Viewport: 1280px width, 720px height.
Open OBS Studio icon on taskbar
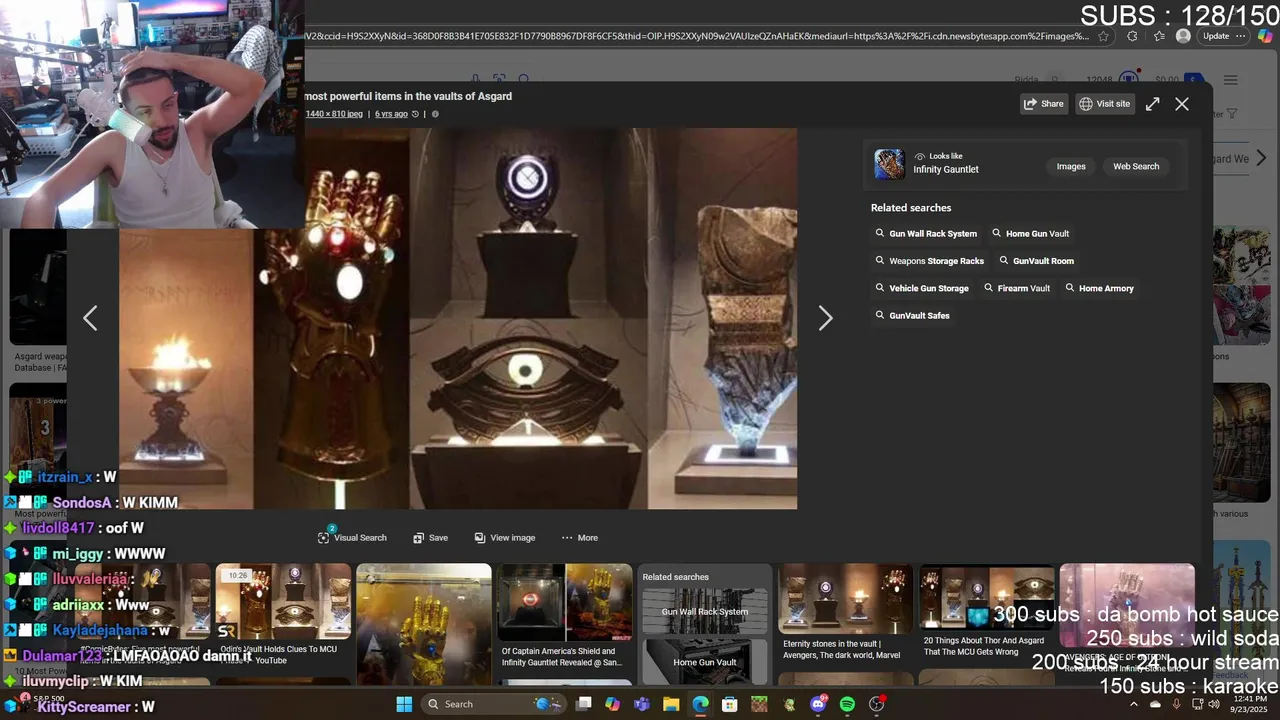coord(877,704)
